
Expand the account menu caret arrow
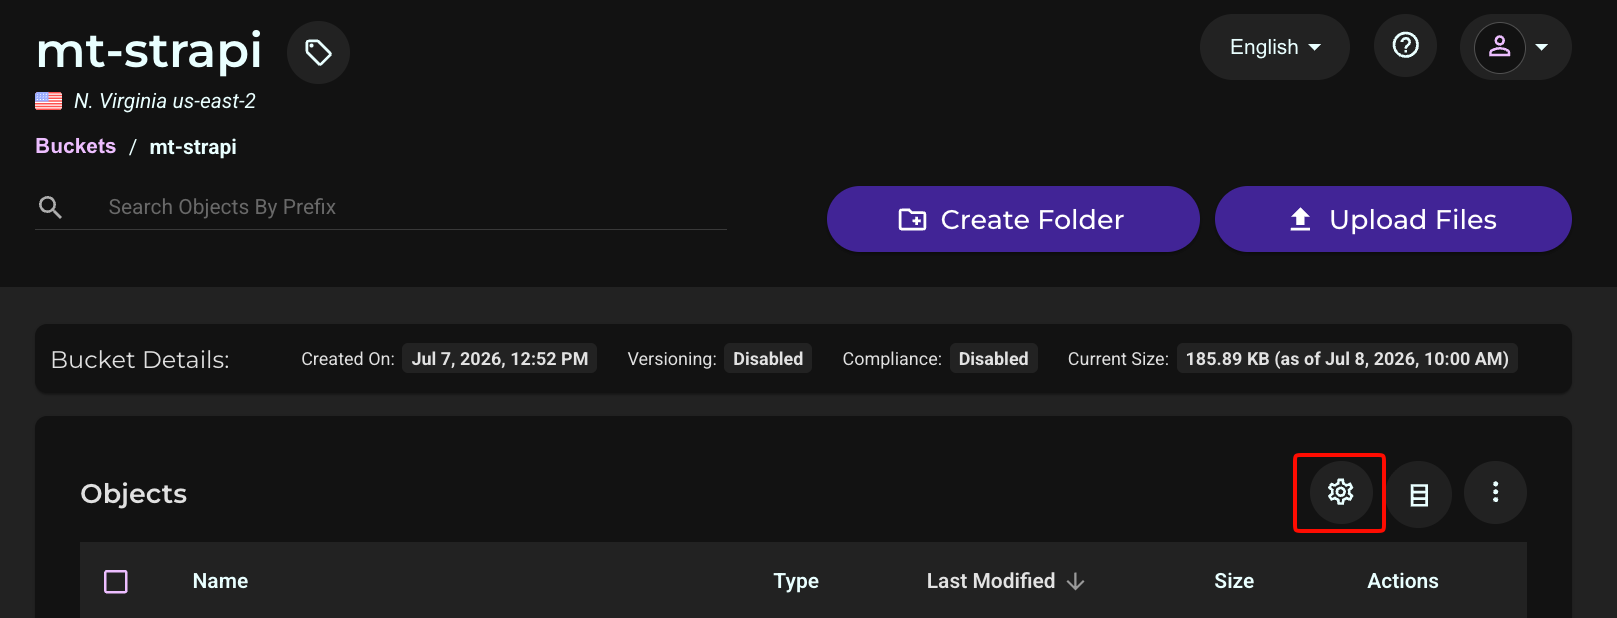point(1542,47)
